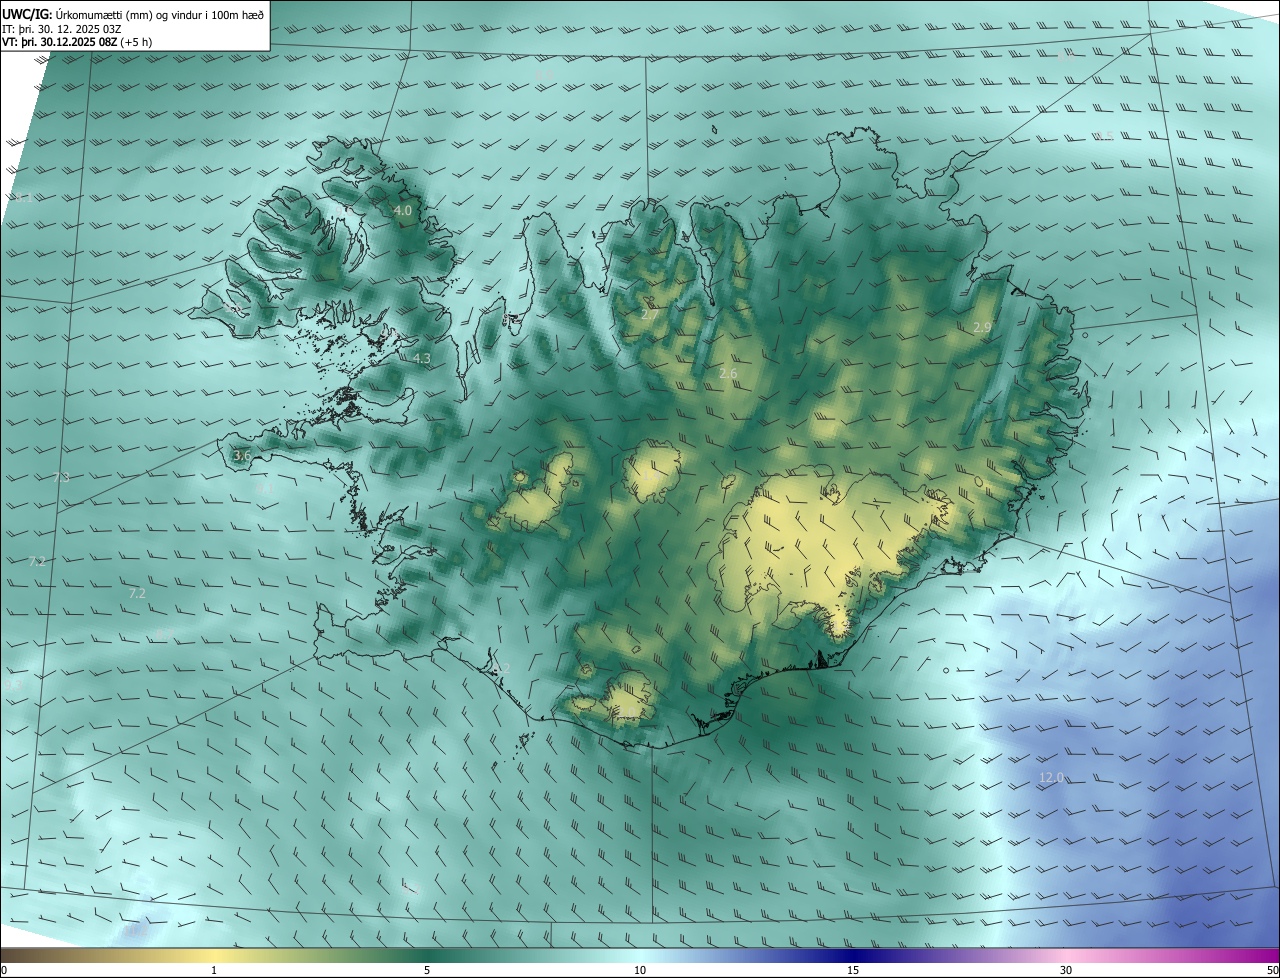Click the 10 tick label on colour scale
This screenshot has width=1280, height=978.
(640, 970)
